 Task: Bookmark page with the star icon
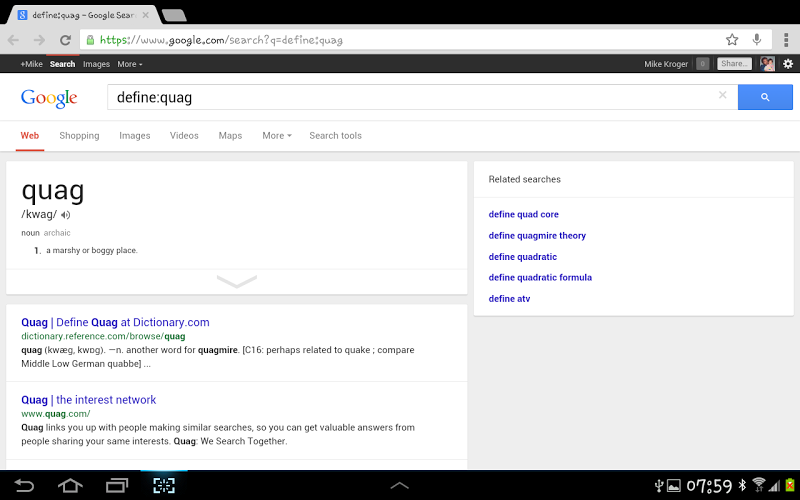(732, 39)
